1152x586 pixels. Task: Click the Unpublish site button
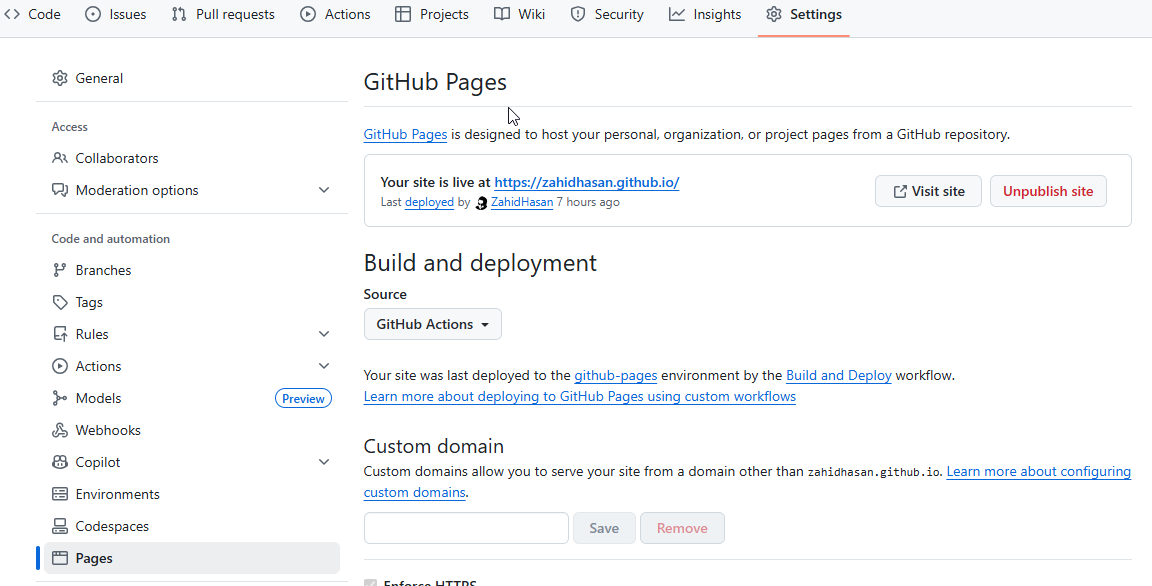pos(1048,190)
